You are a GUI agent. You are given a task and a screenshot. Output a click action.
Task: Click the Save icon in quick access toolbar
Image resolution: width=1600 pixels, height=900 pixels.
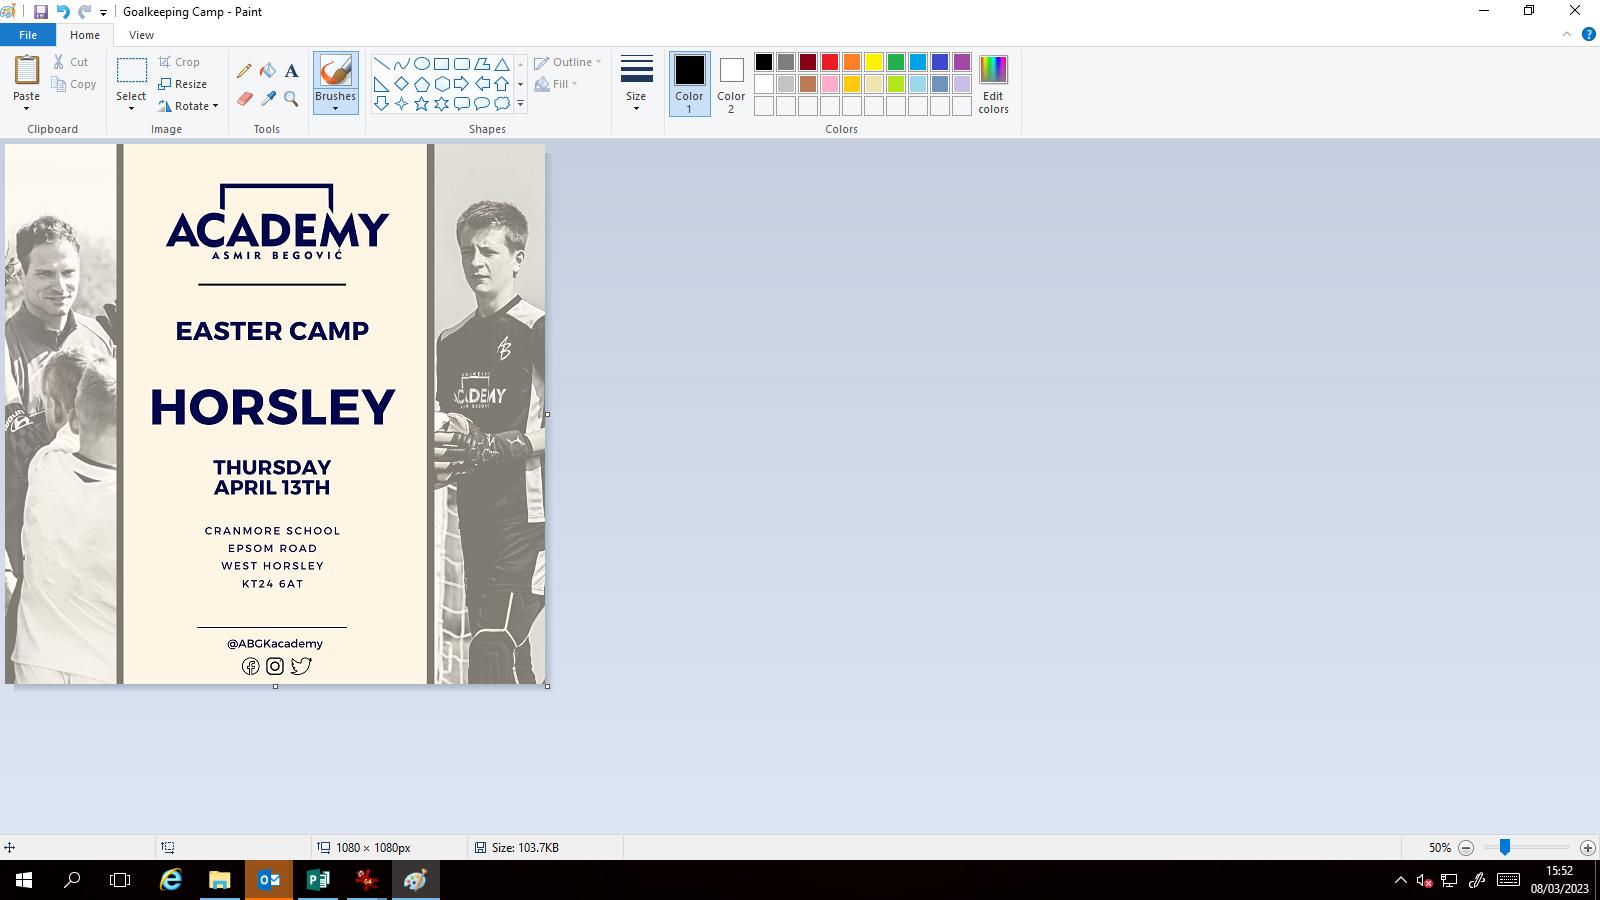coord(41,12)
